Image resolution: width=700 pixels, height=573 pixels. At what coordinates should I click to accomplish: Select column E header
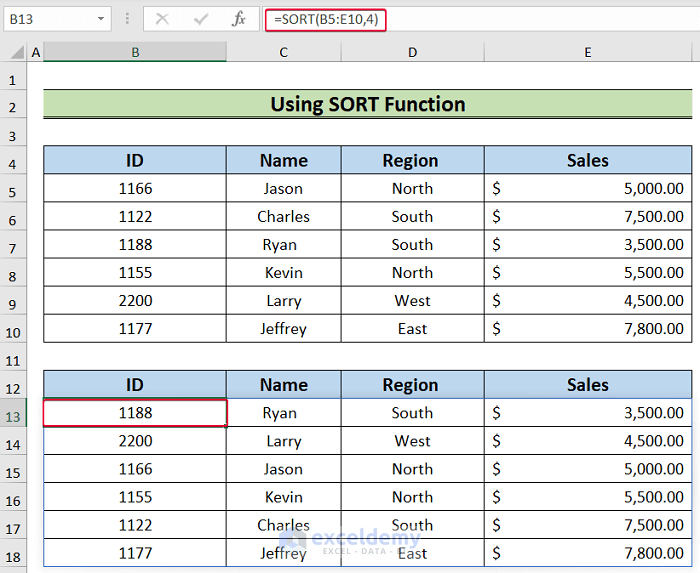click(587, 52)
